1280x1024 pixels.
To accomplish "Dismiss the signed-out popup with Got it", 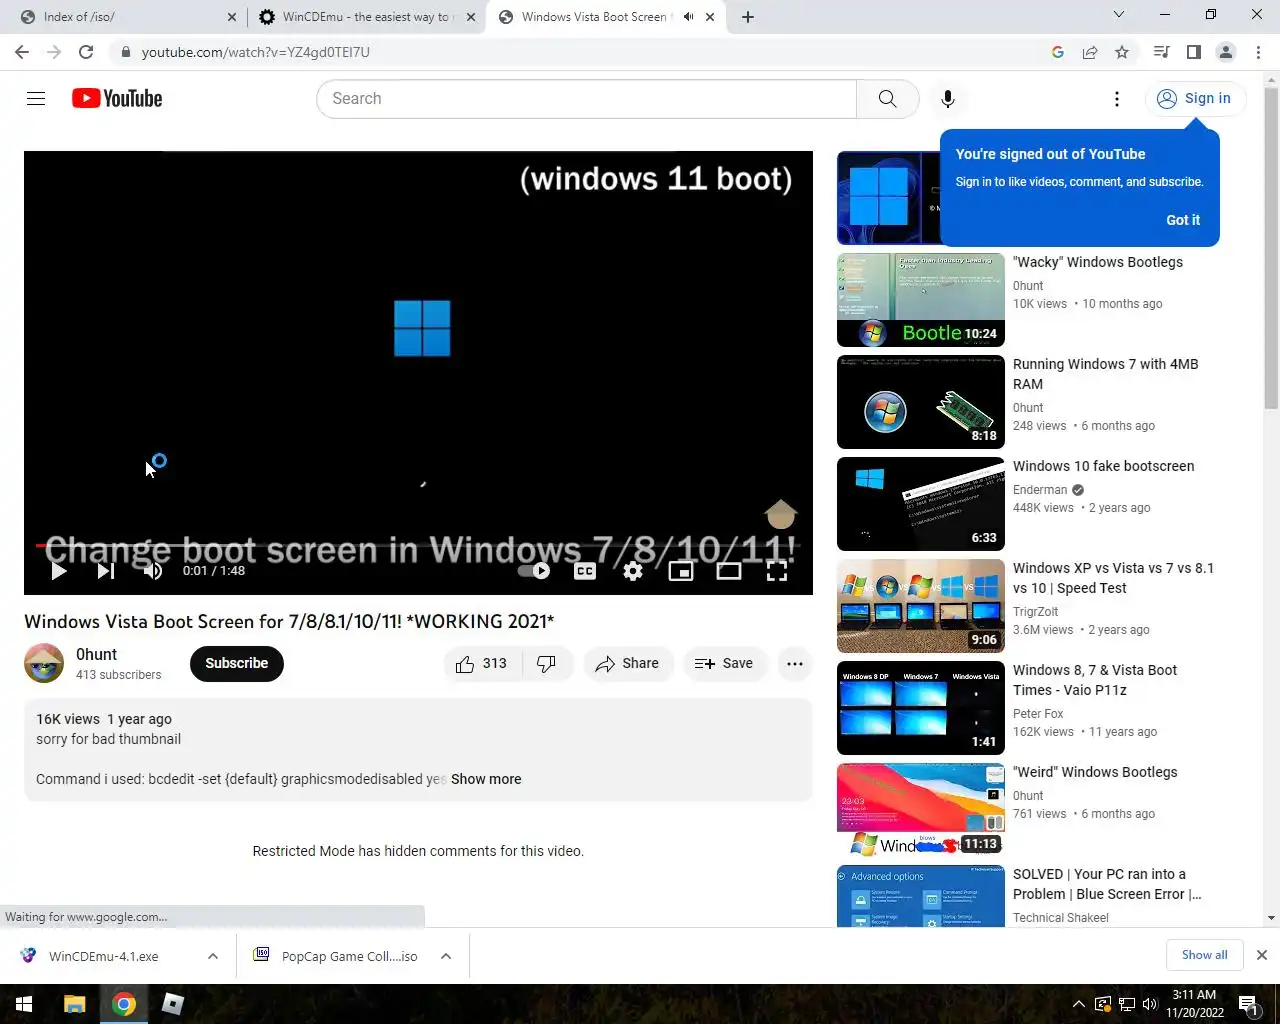I will pyautogui.click(x=1183, y=220).
